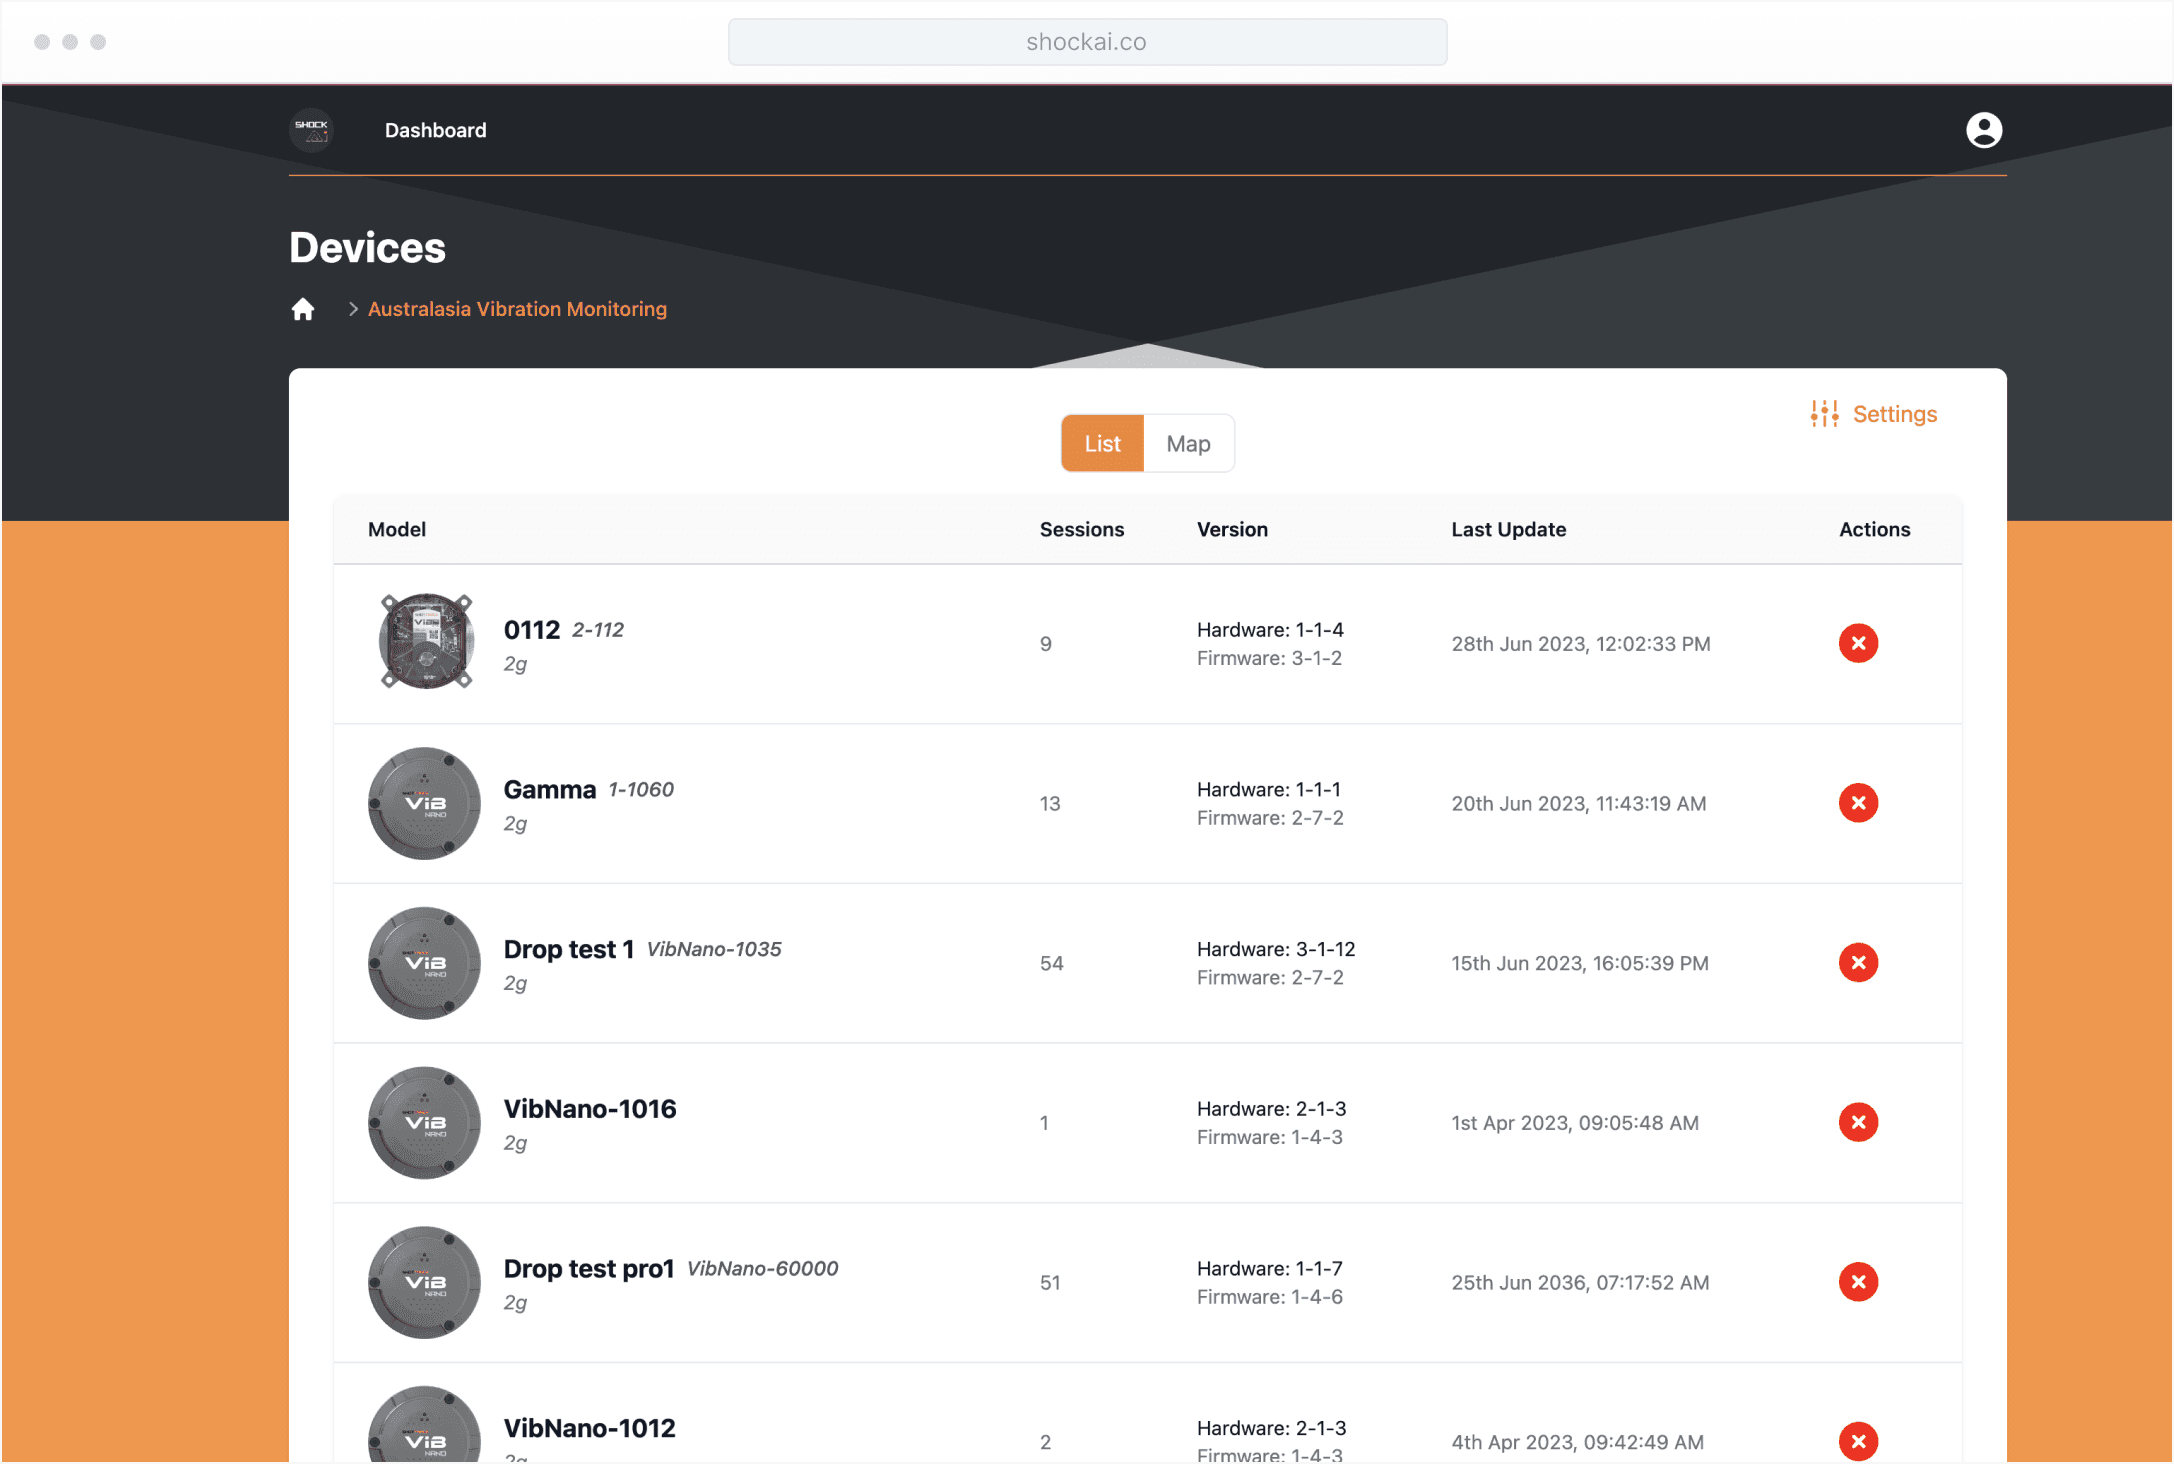Click date 28th Jun 2023, 12:02:33 PM
This screenshot has width=2174, height=1464.
pyautogui.click(x=1580, y=643)
